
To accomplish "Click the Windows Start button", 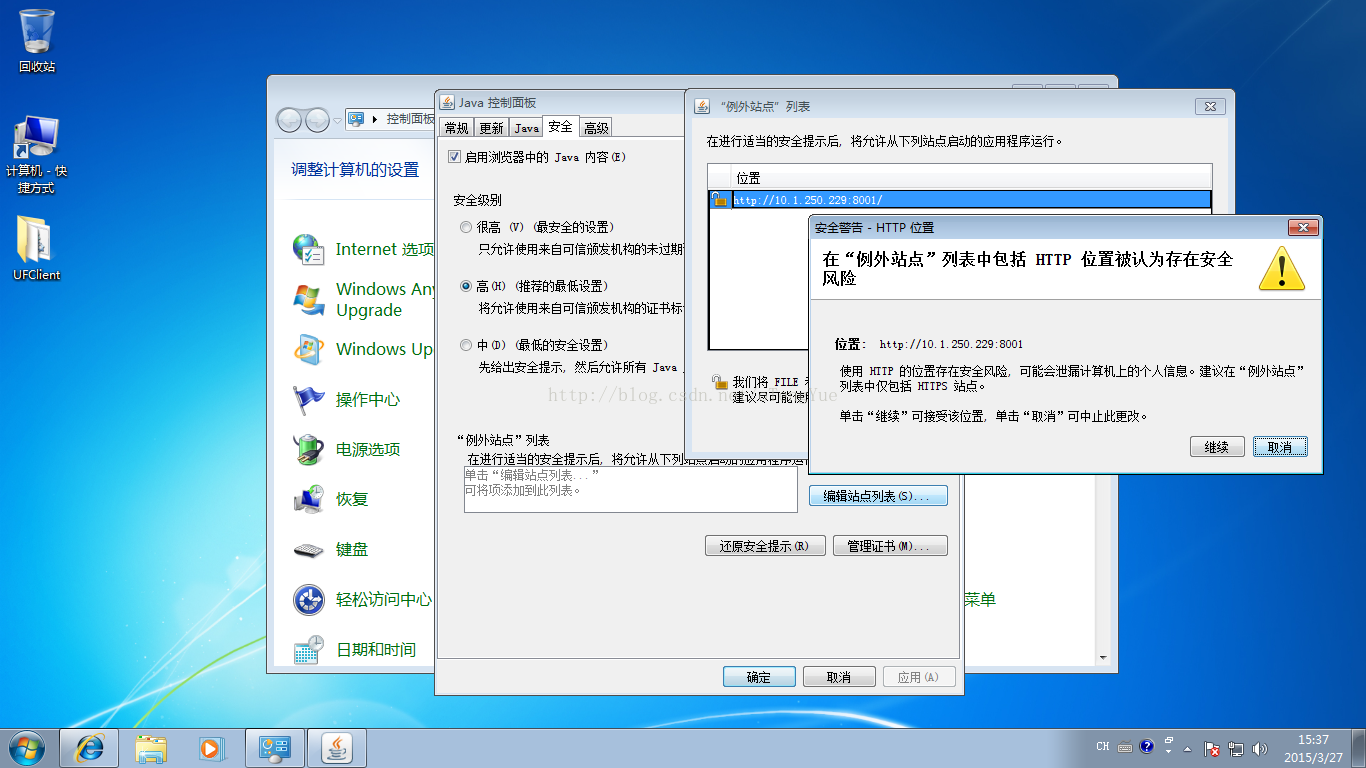I will click(27, 748).
